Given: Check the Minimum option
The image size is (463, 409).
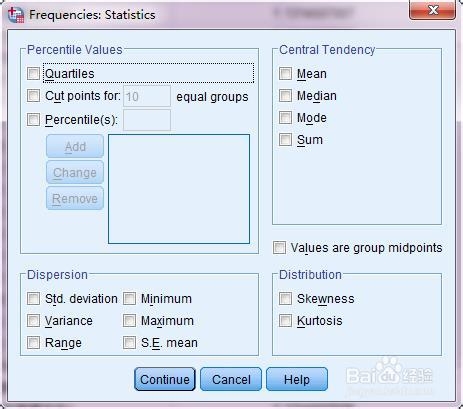Looking at the screenshot, I should click(129, 299).
